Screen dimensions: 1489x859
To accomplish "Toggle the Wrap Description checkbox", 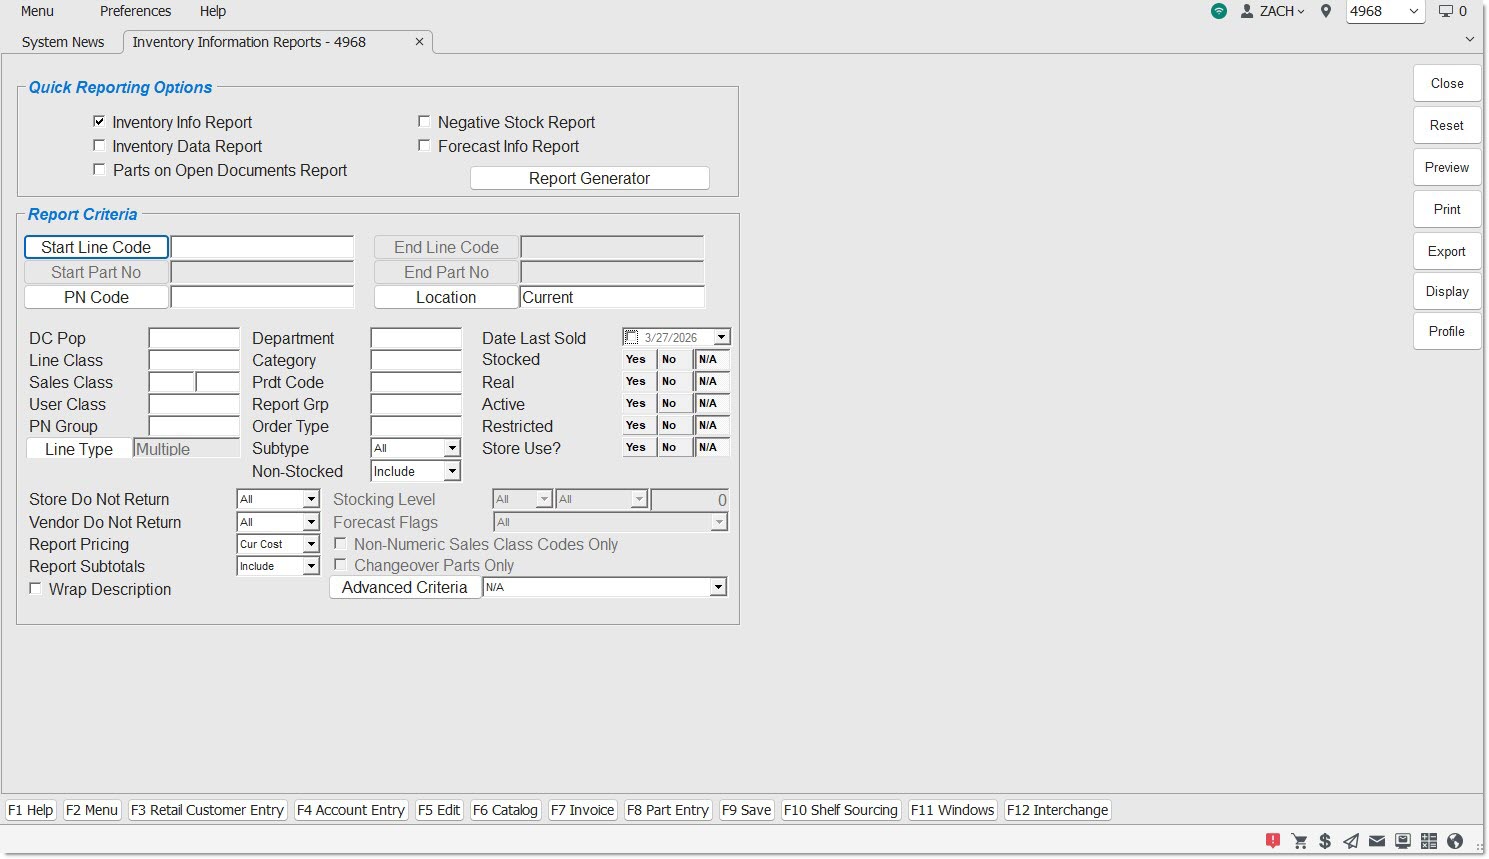I will click(36, 589).
